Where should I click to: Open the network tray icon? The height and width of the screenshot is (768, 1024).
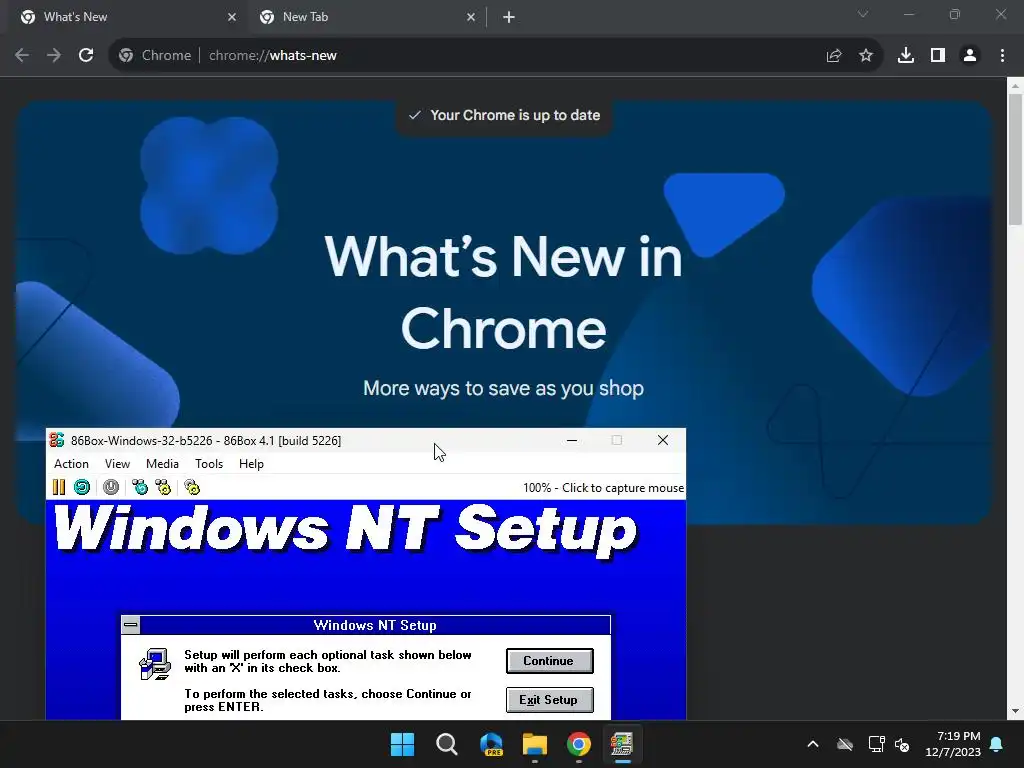[876, 744]
